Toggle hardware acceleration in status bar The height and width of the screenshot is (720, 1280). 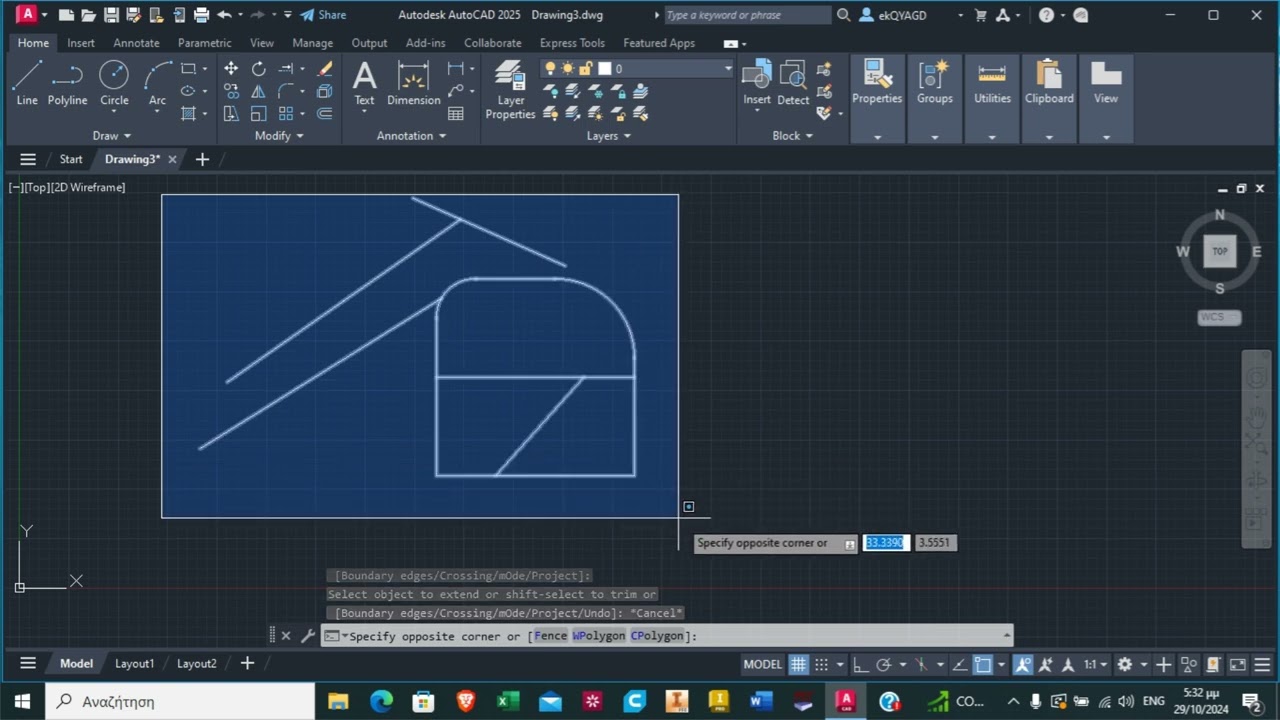(1213, 664)
